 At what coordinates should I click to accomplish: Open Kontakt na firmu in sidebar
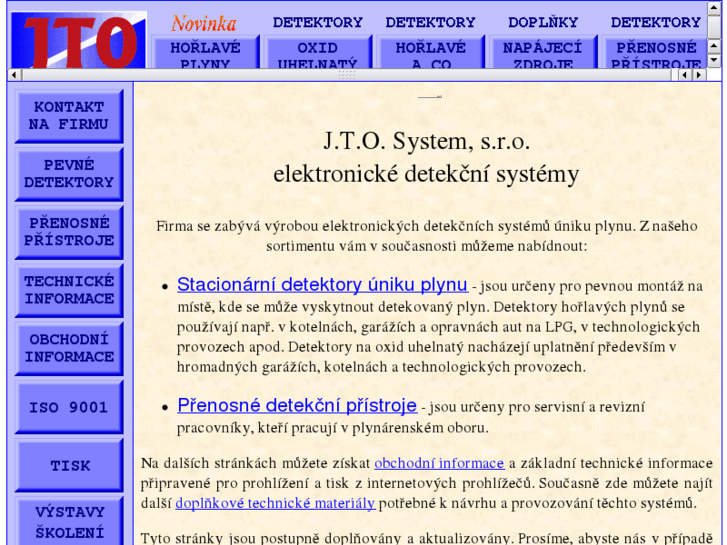tap(69, 116)
